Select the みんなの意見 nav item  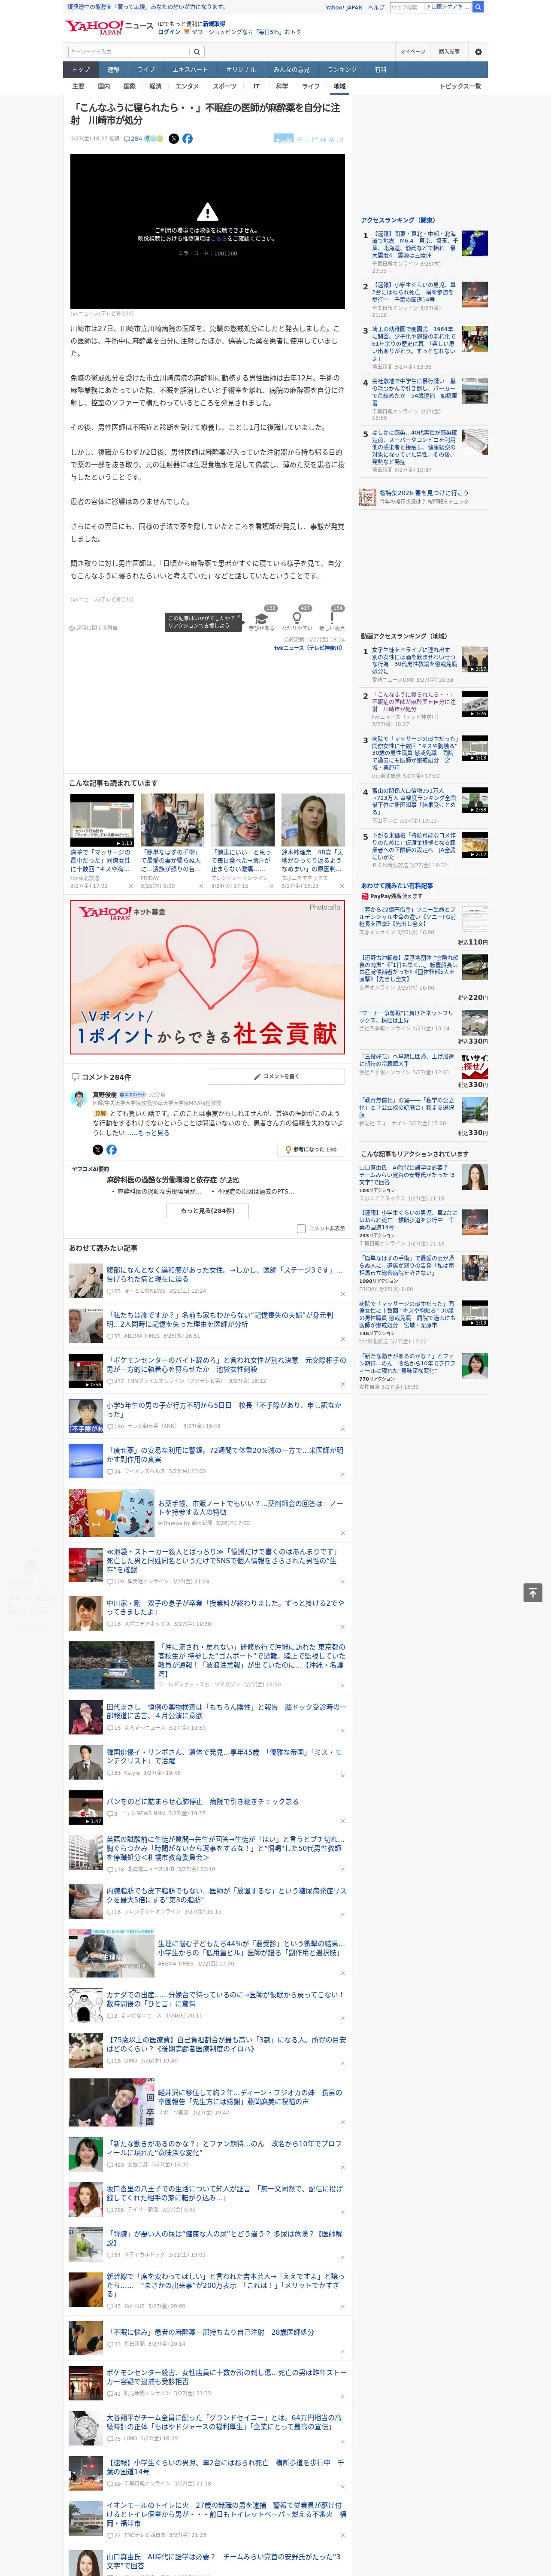[x=292, y=70]
